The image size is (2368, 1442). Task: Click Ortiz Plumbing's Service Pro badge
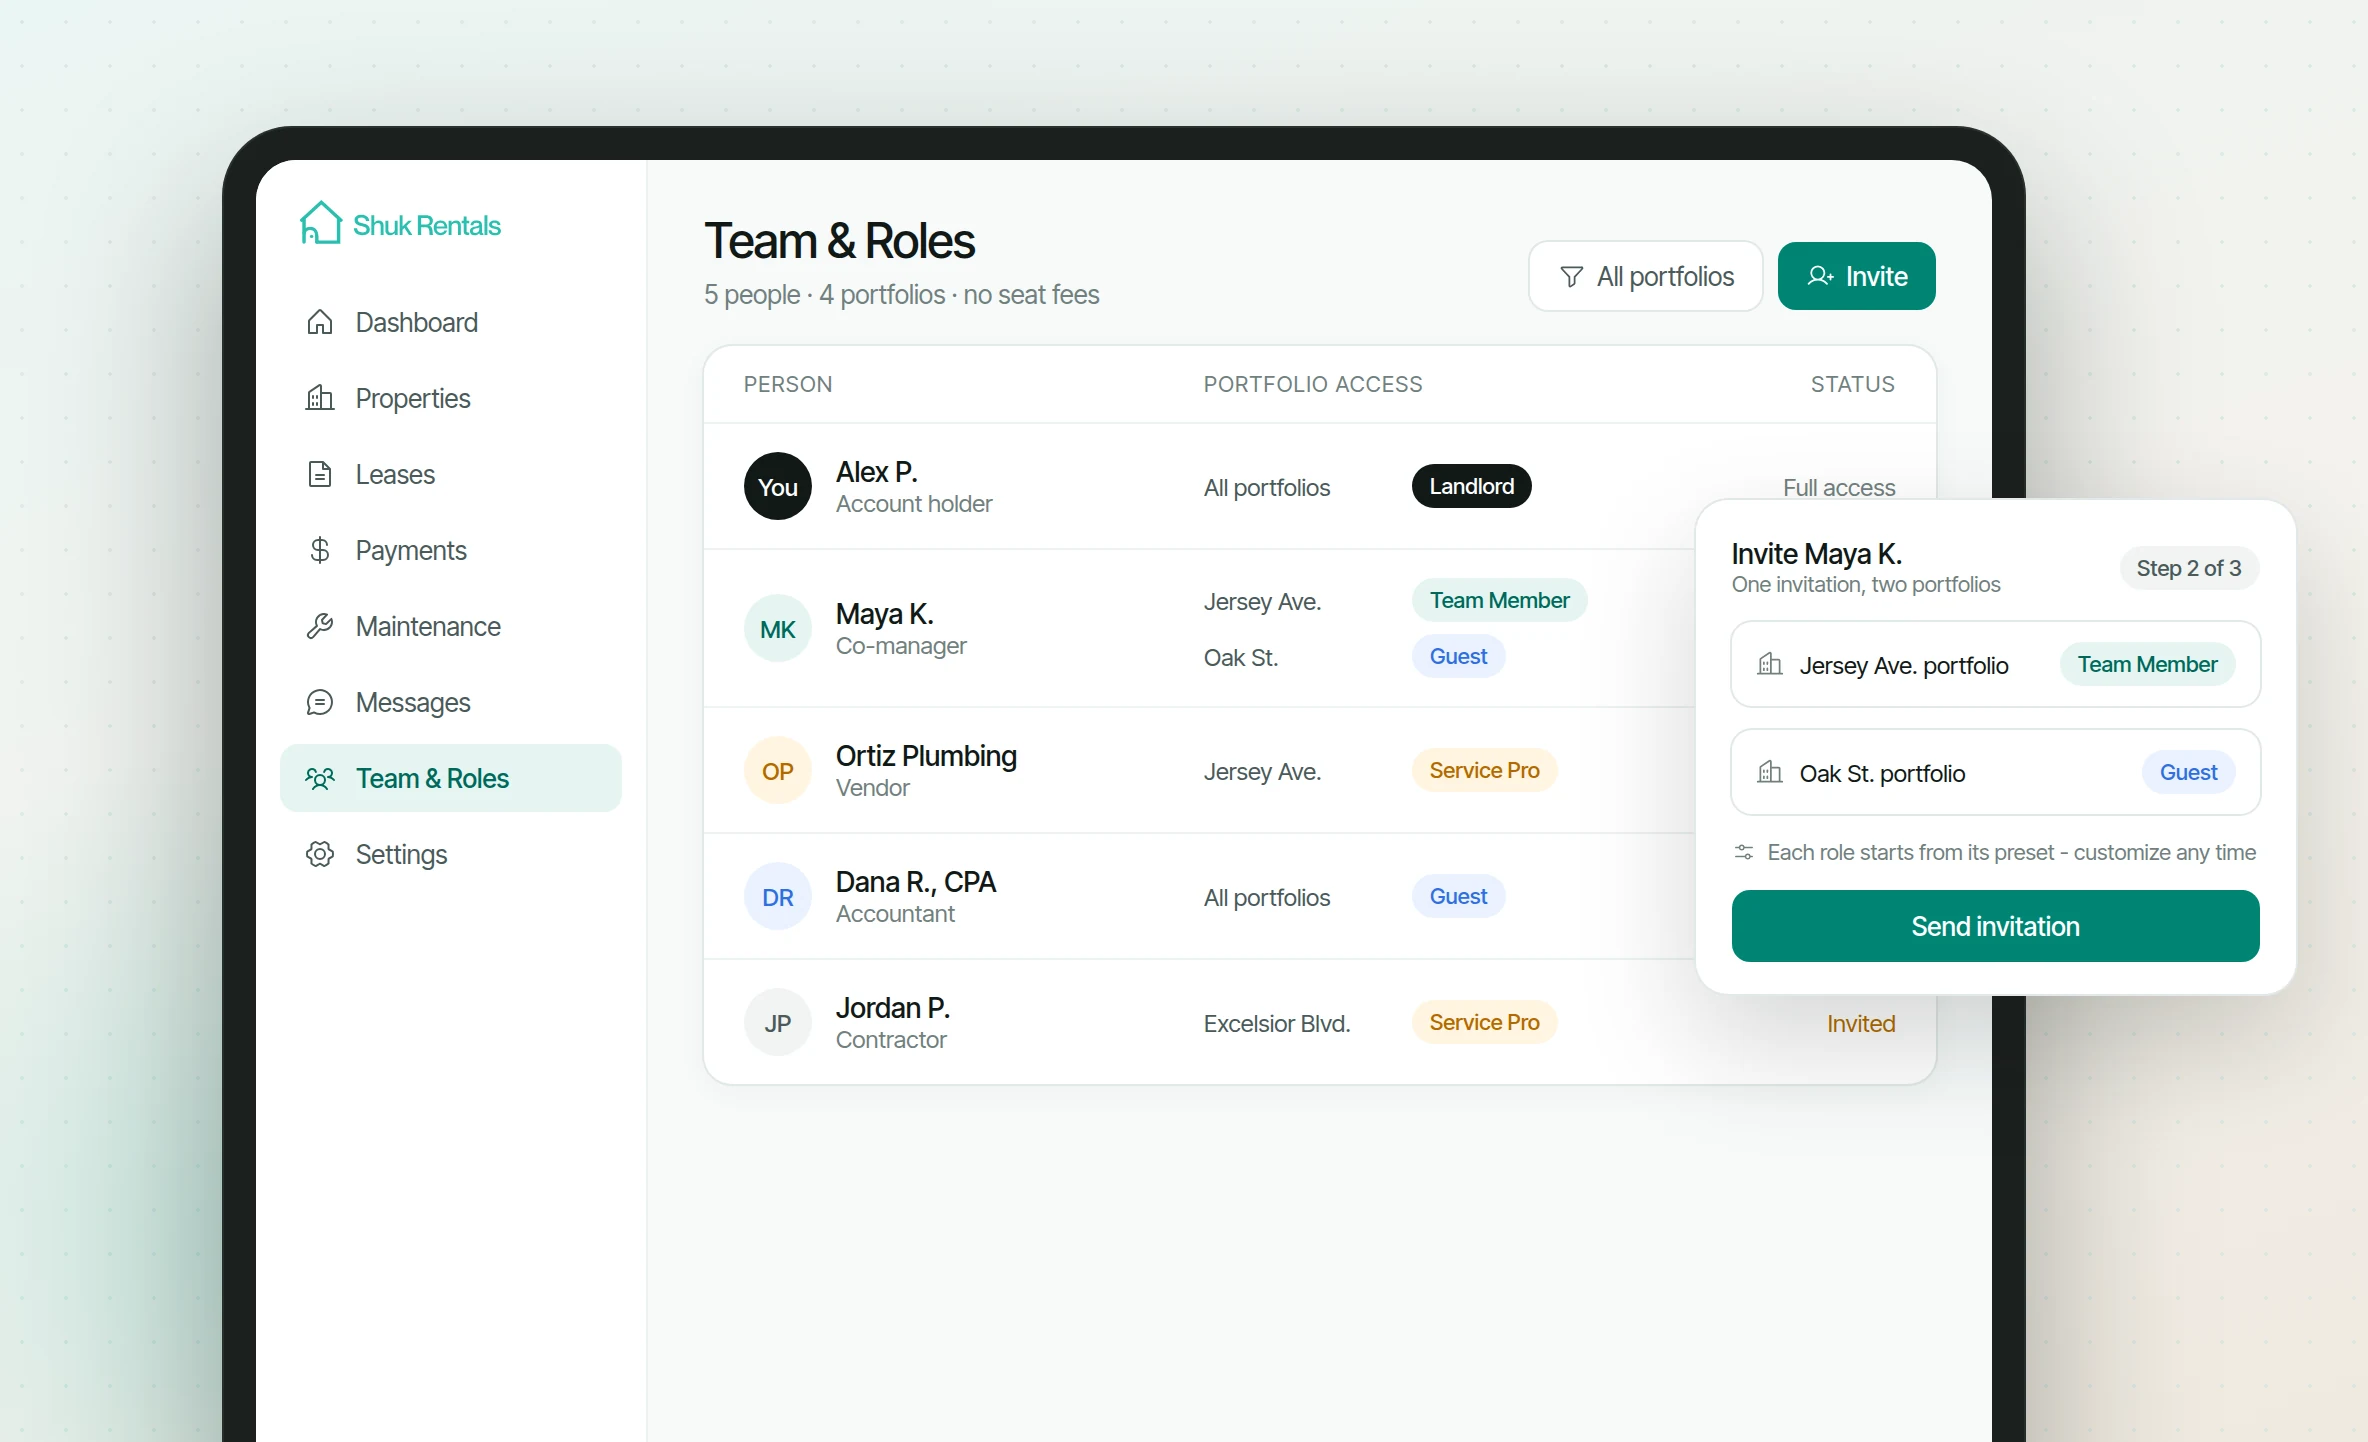(x=1484, y=770)
